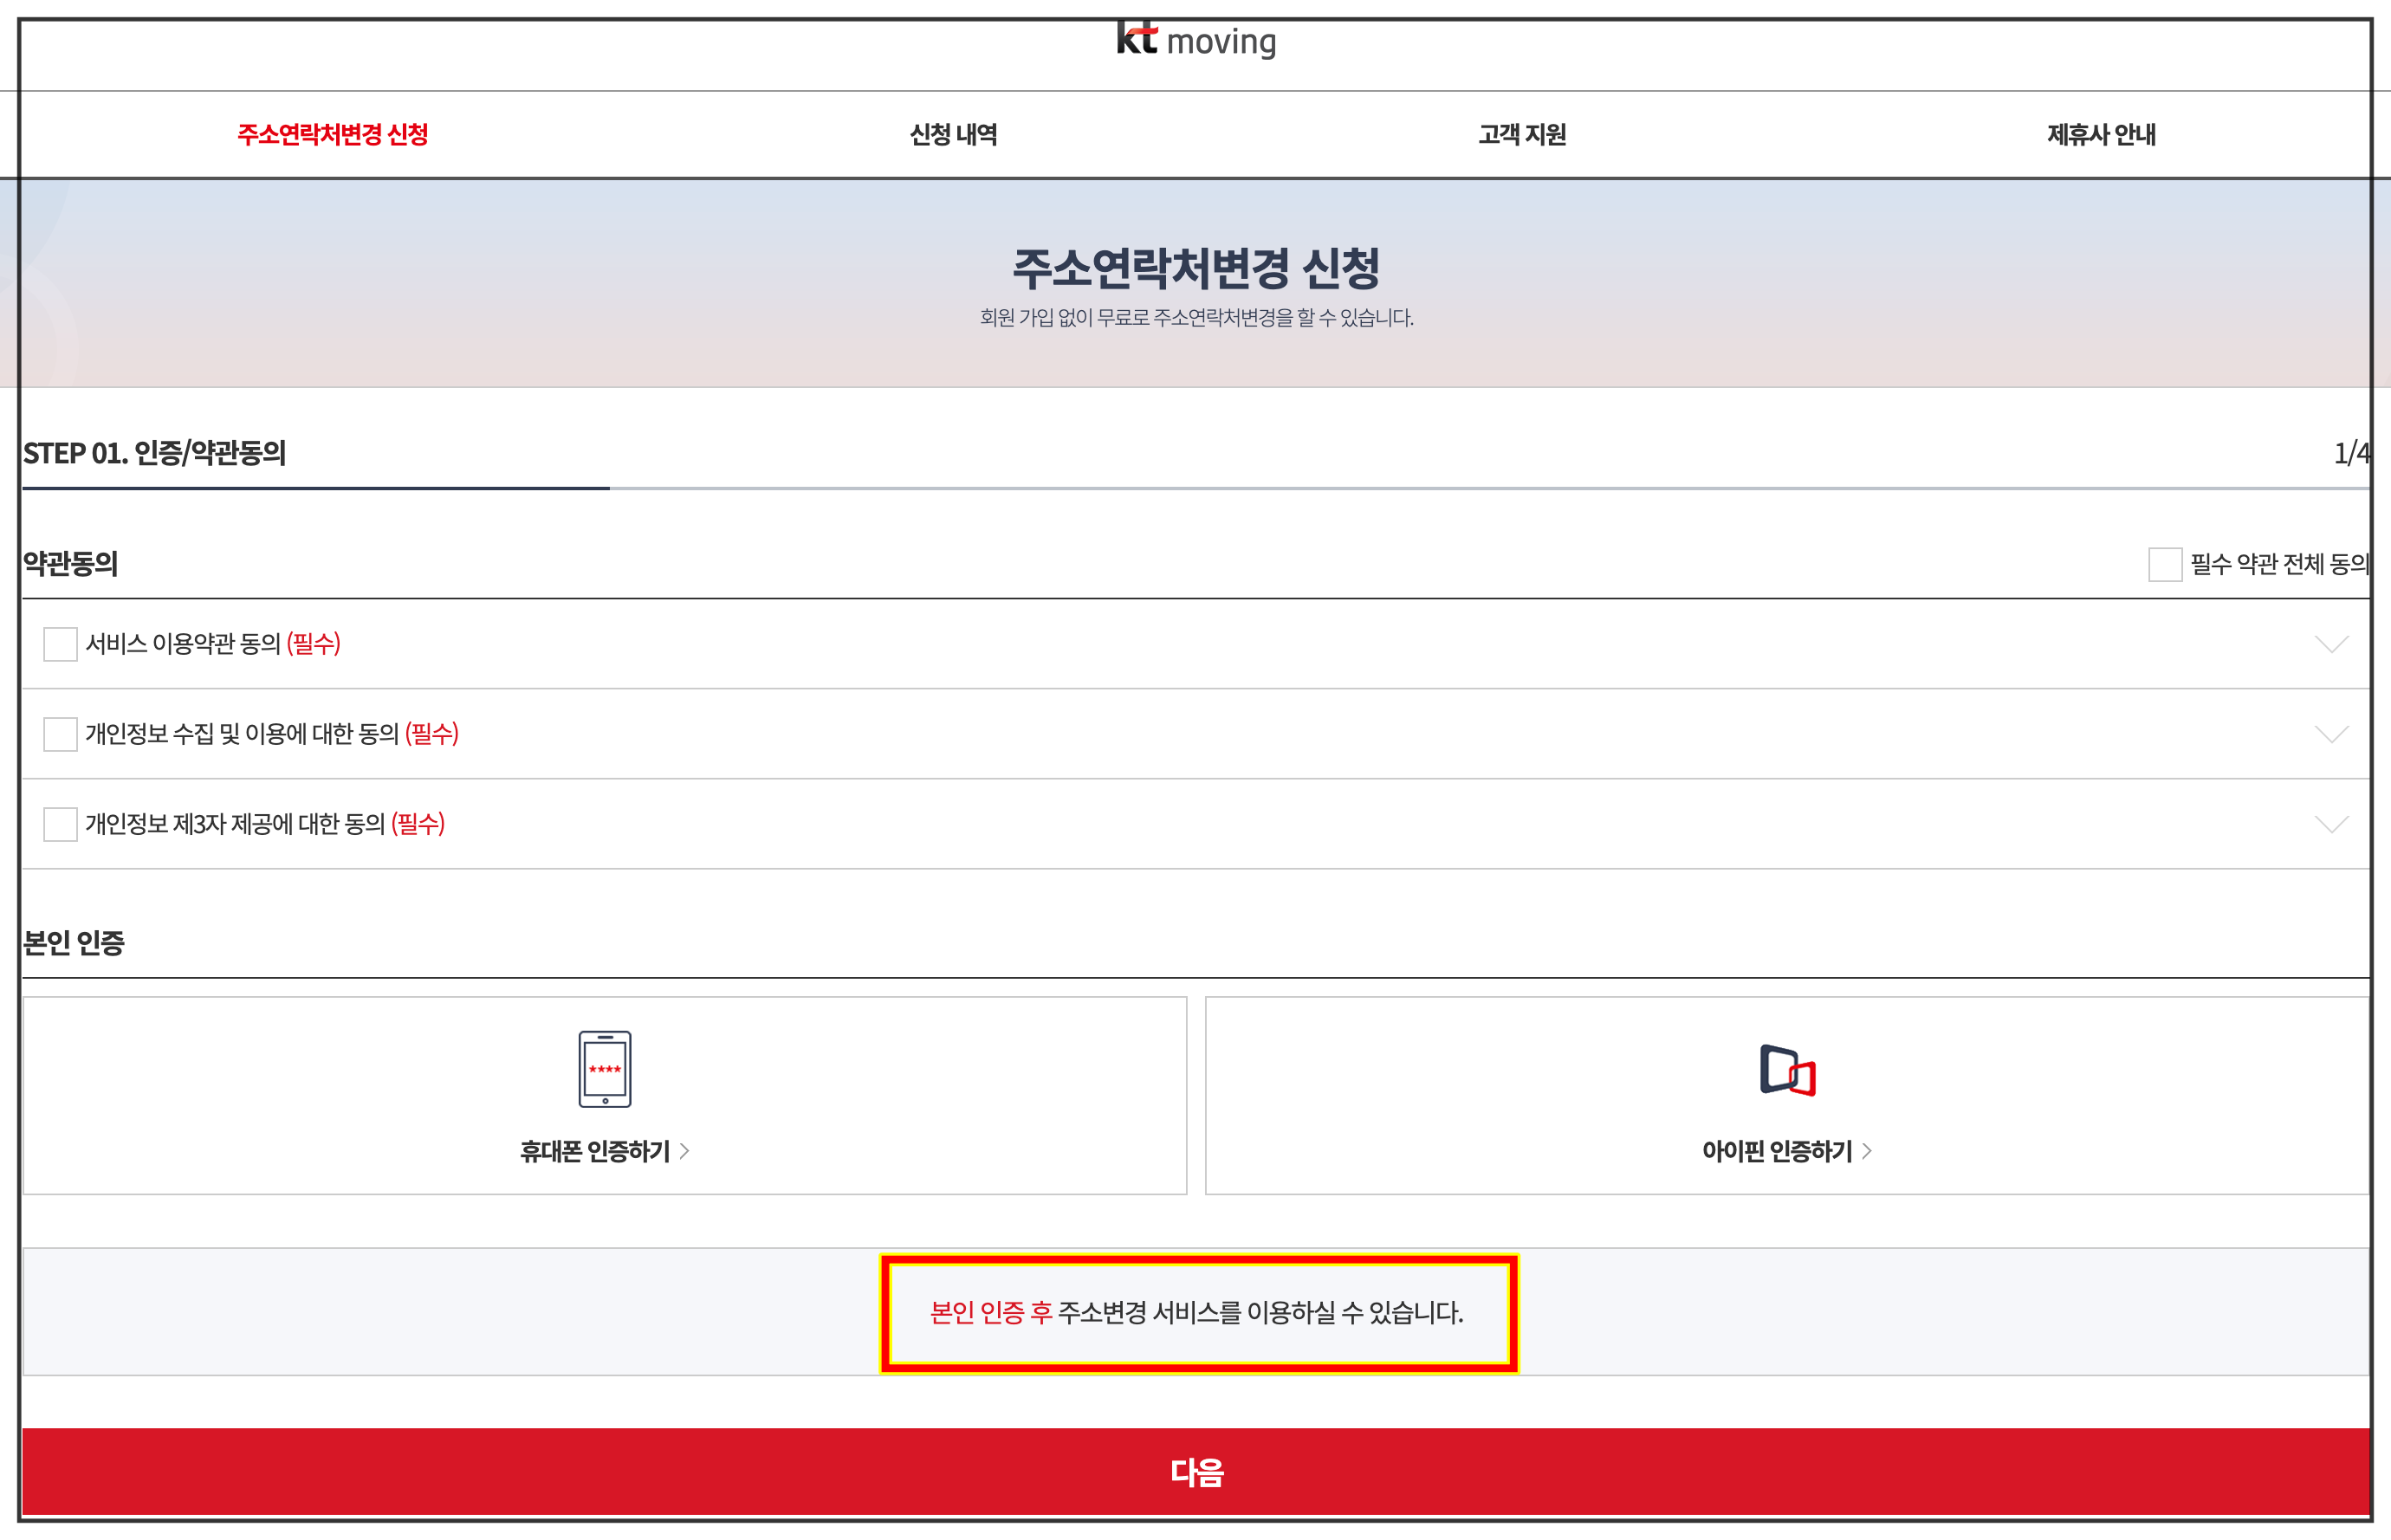Select 휴대폰 인증하기 link text

(595, 1151)
